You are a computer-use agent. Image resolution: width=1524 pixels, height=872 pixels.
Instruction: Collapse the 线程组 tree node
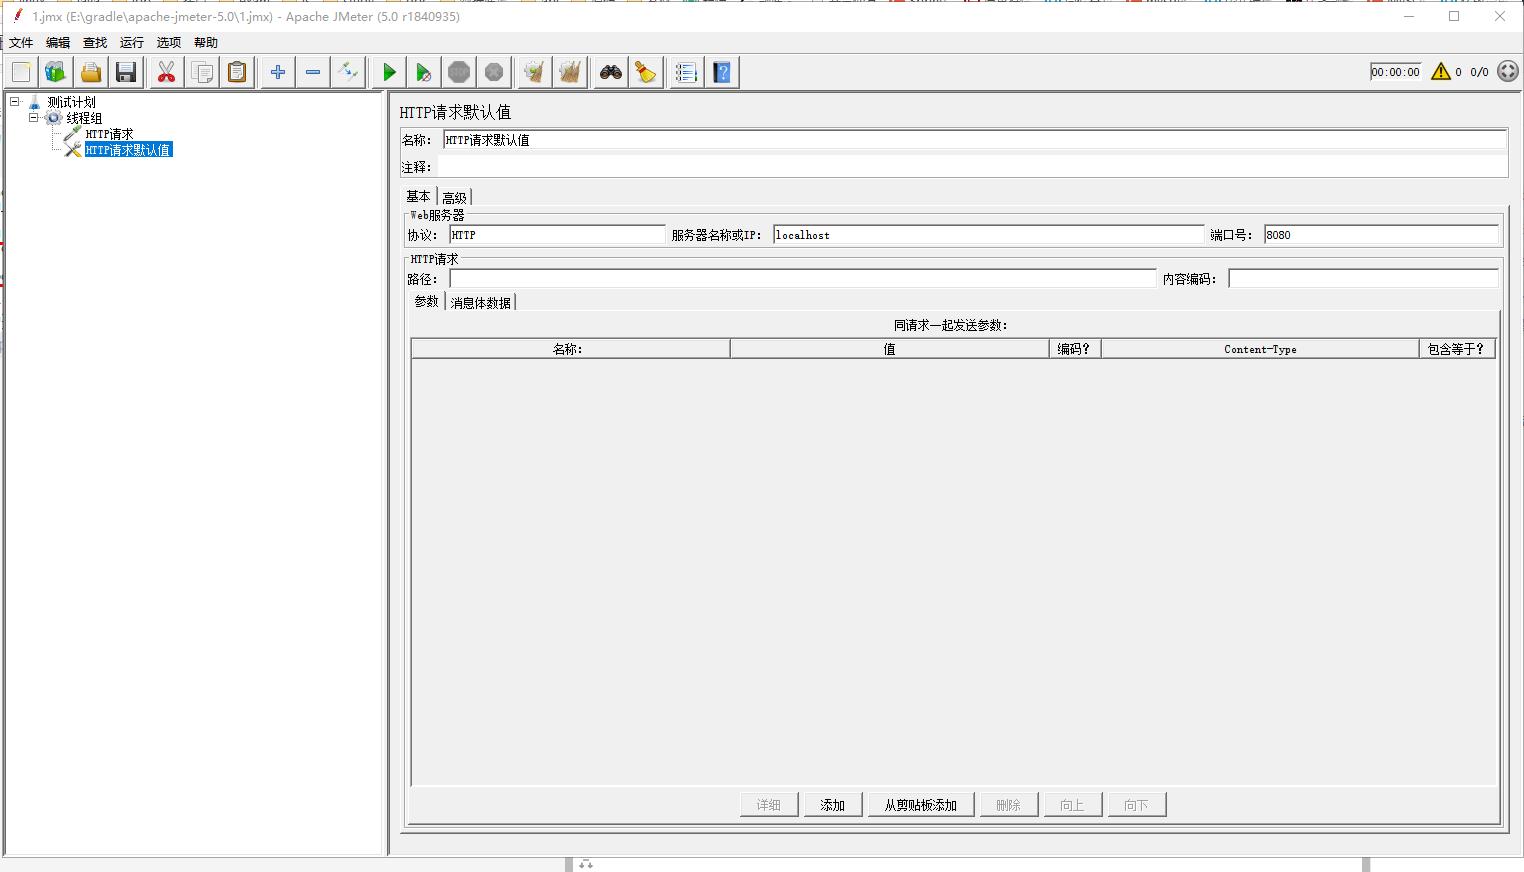(x=34, y=118)
